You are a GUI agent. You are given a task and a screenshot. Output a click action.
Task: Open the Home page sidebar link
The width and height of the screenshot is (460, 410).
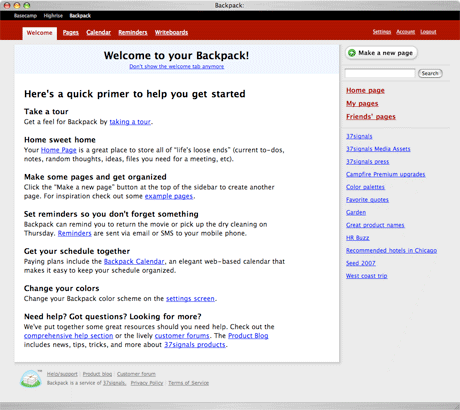pyautogui.click(x=365, y=90)
